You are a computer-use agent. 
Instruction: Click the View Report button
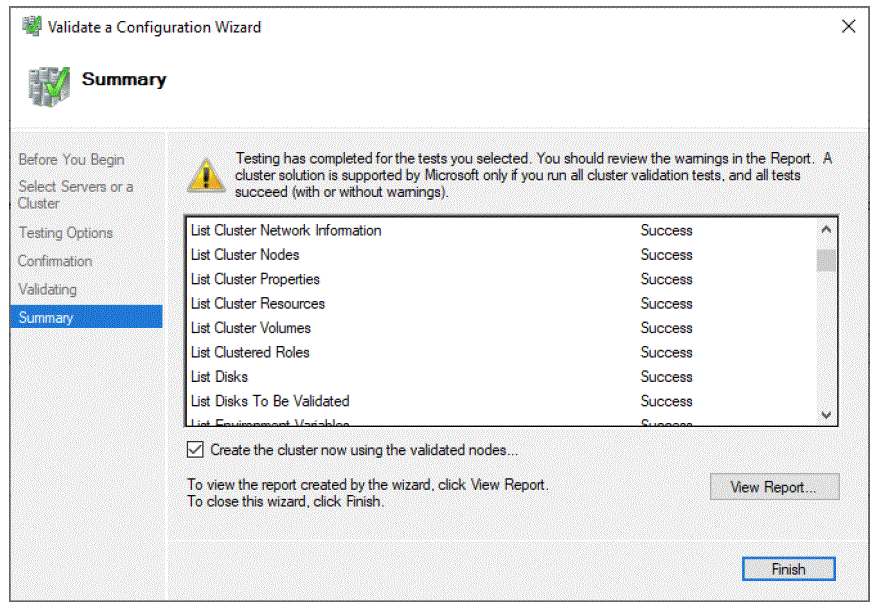point(774,487)
